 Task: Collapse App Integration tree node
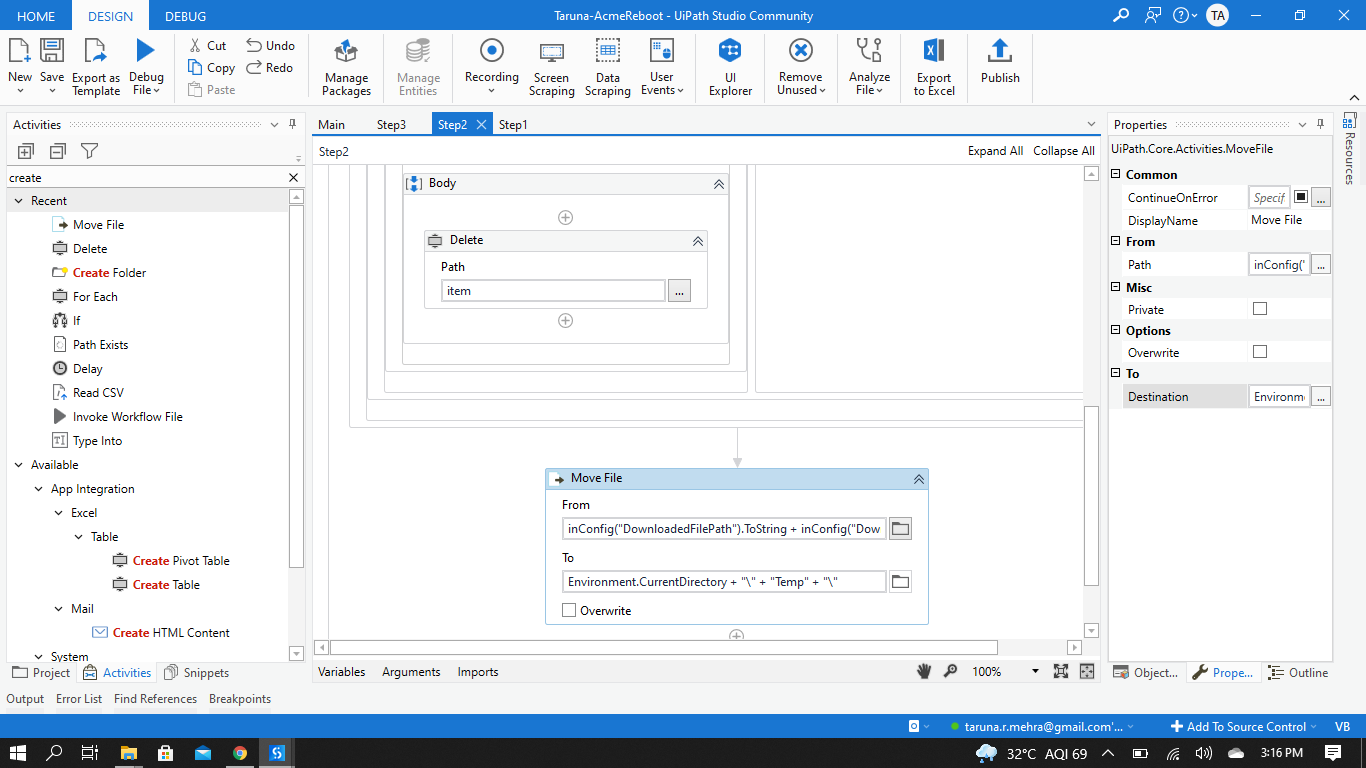[39, 489]
